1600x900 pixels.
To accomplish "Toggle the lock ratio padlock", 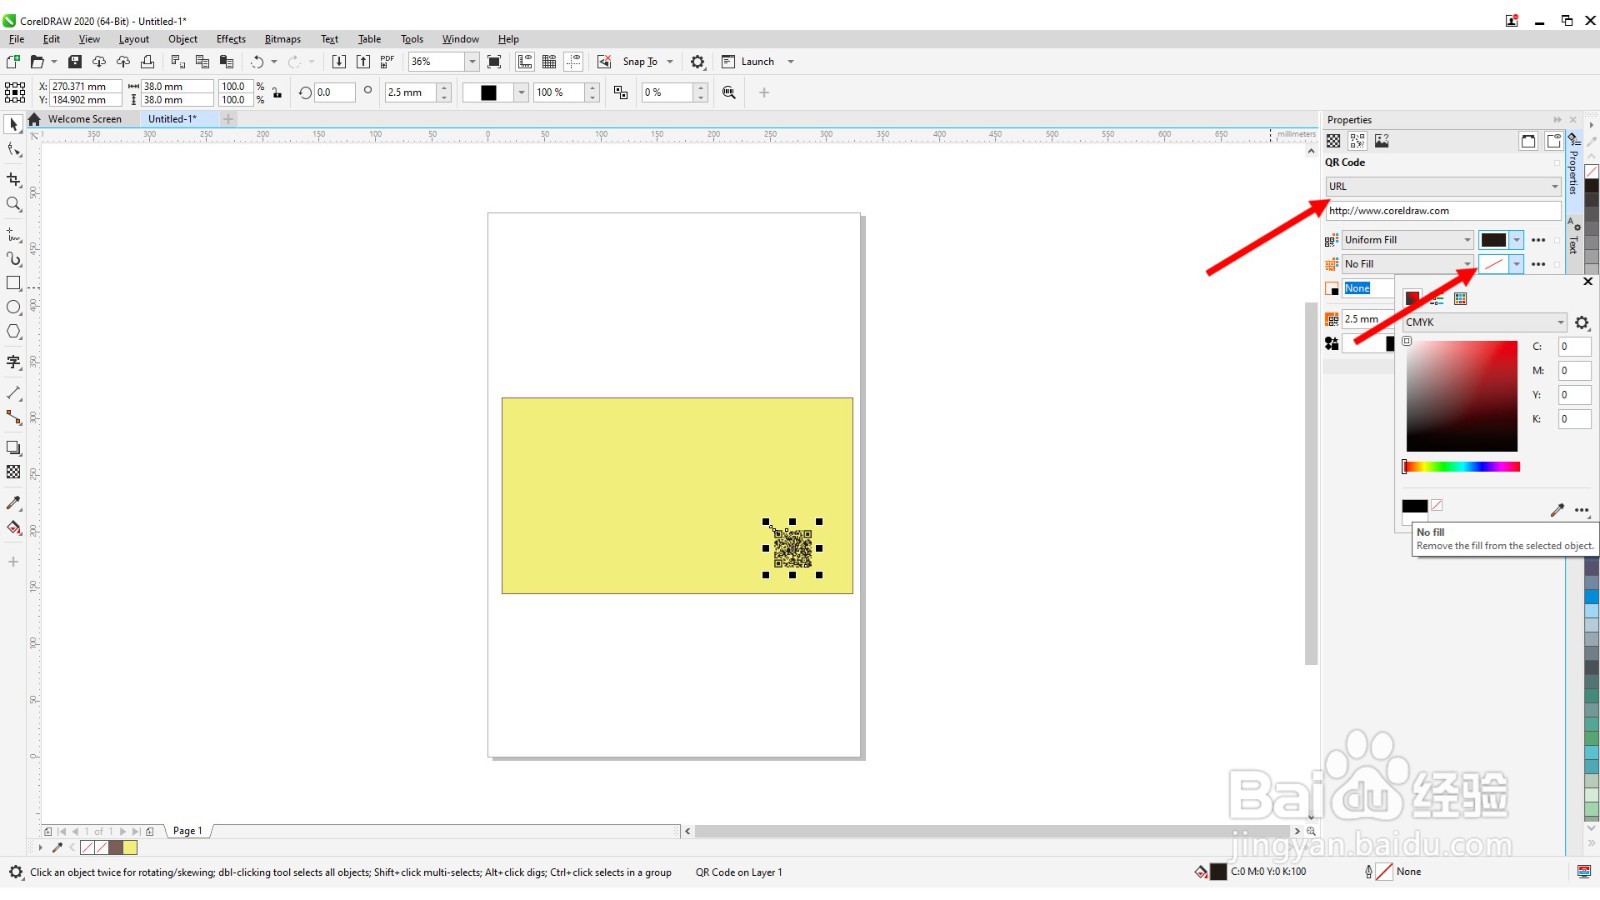I will click(277, 92).
